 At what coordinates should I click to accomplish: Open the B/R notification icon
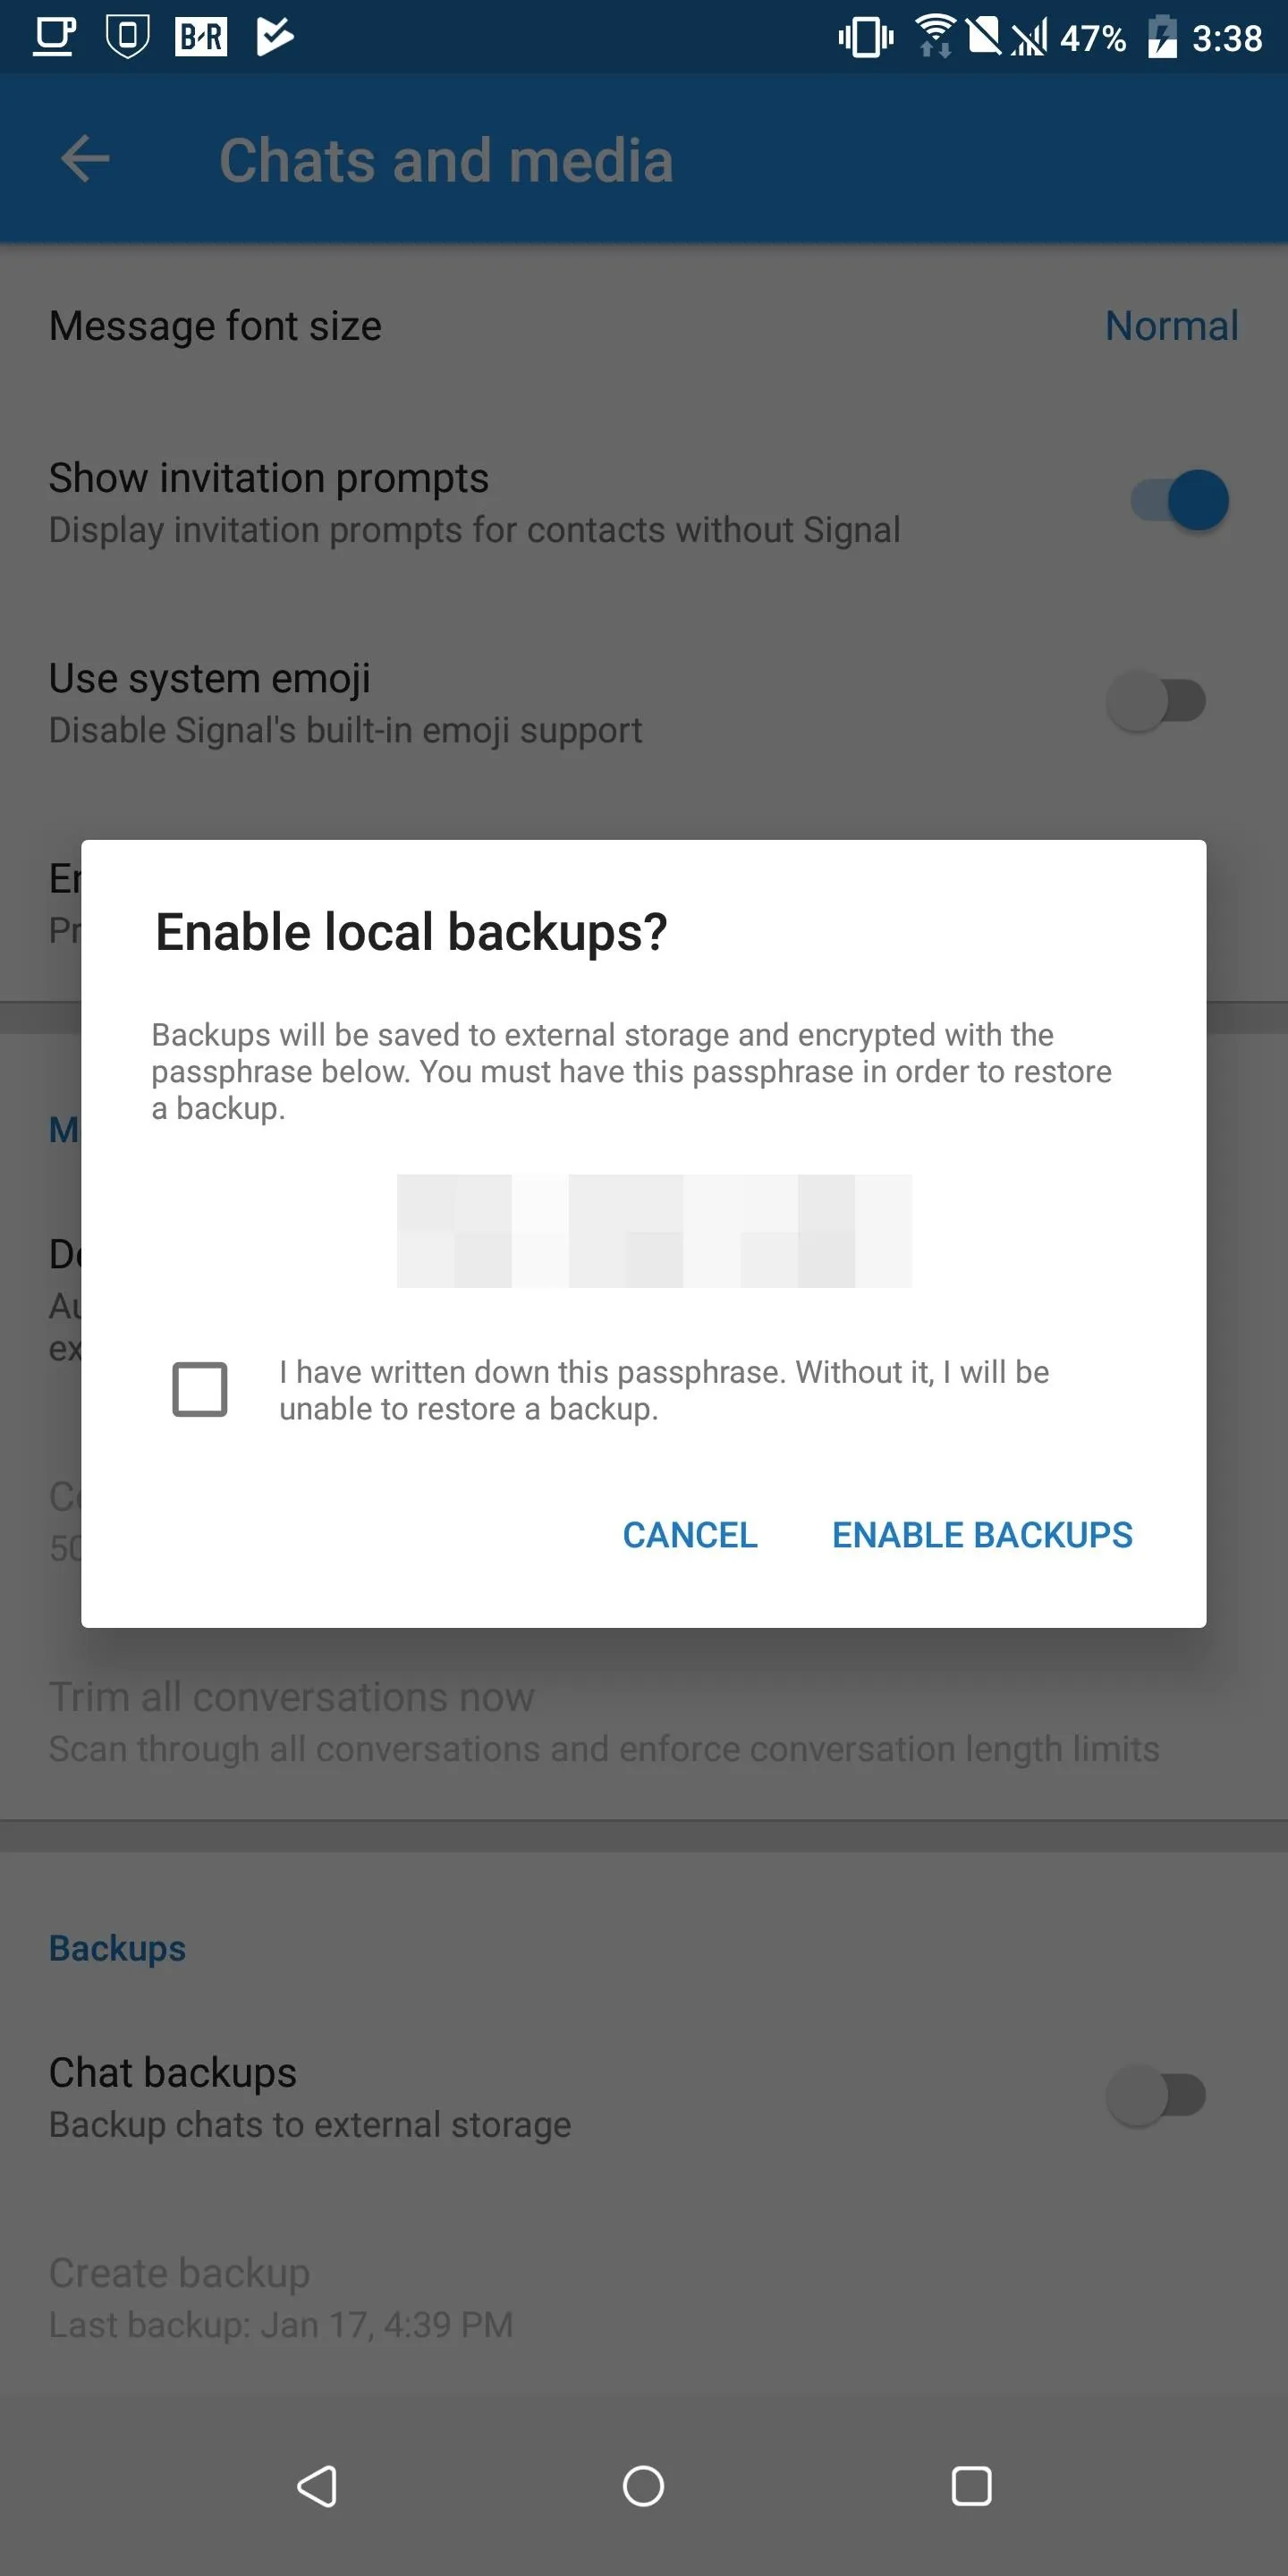tap(201, 37)
